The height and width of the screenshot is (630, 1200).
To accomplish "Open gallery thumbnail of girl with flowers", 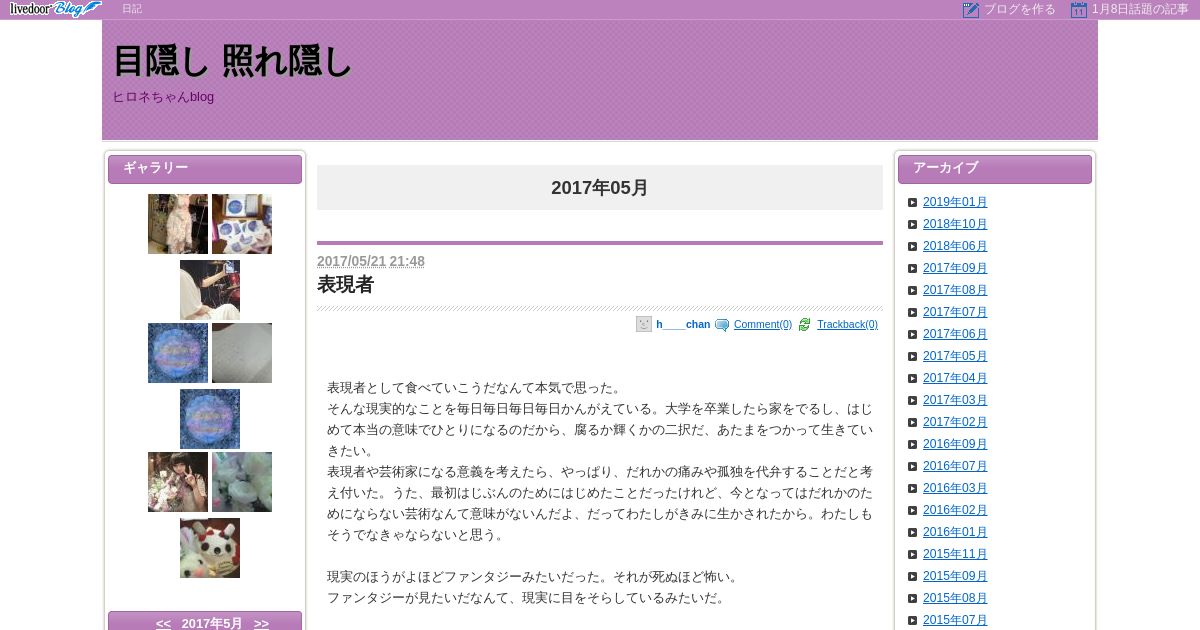I will coord(178,482).
